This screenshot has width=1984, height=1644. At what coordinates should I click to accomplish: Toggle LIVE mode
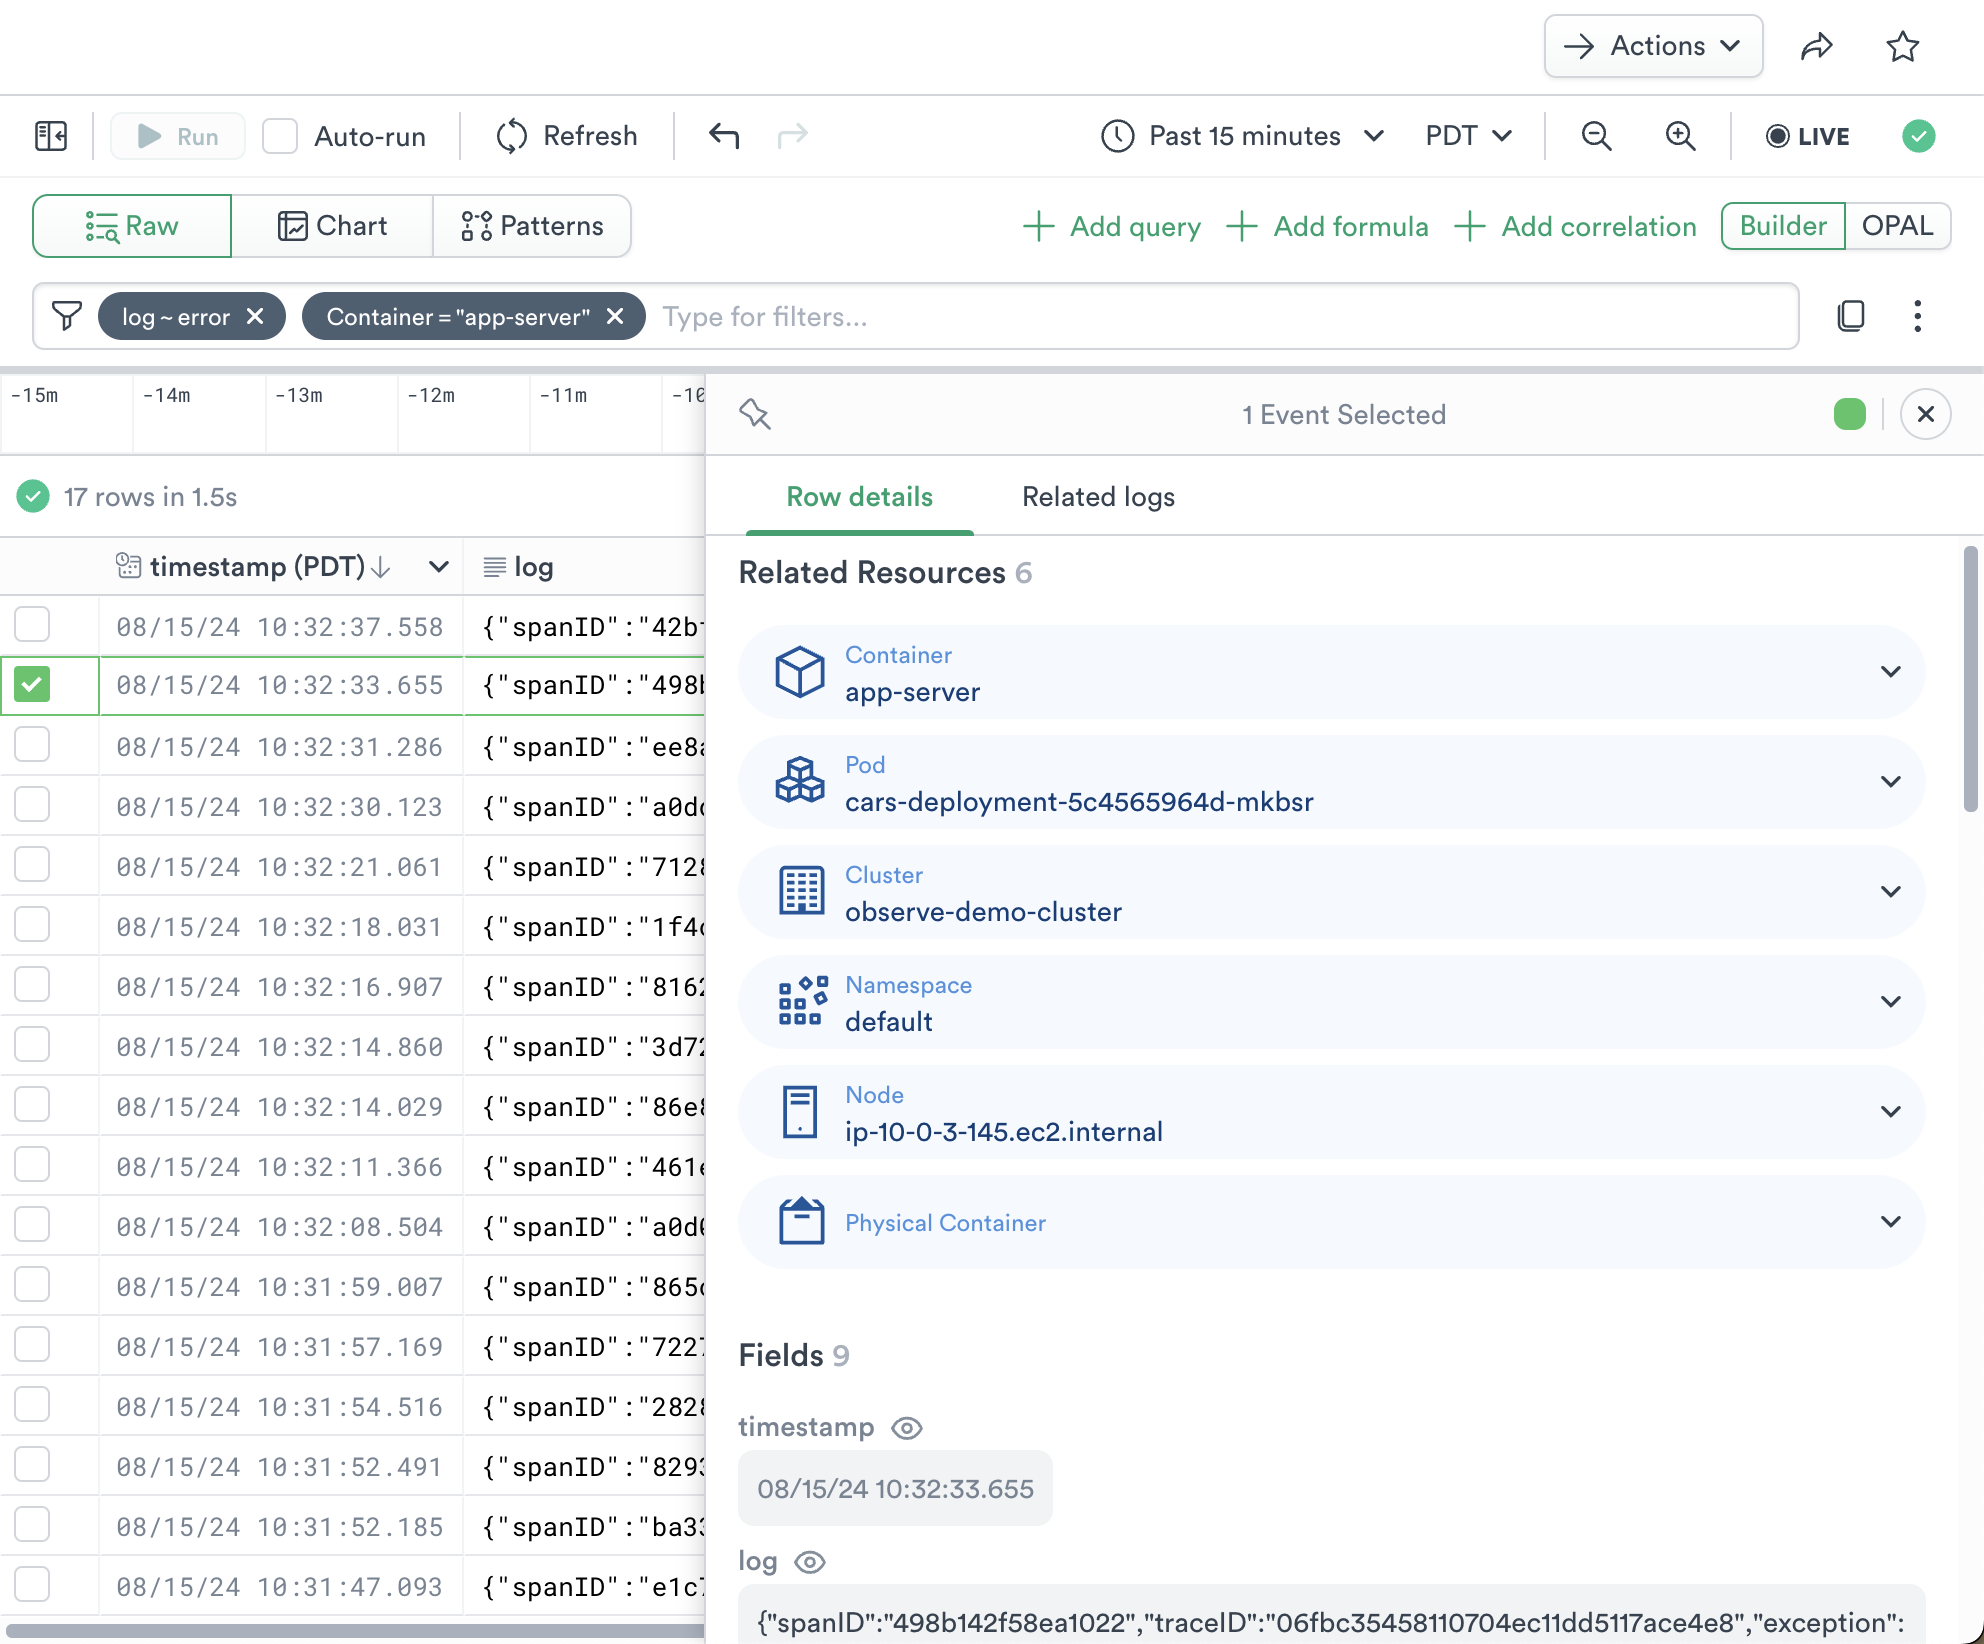pyautogui.click(x=1807, y=136)
